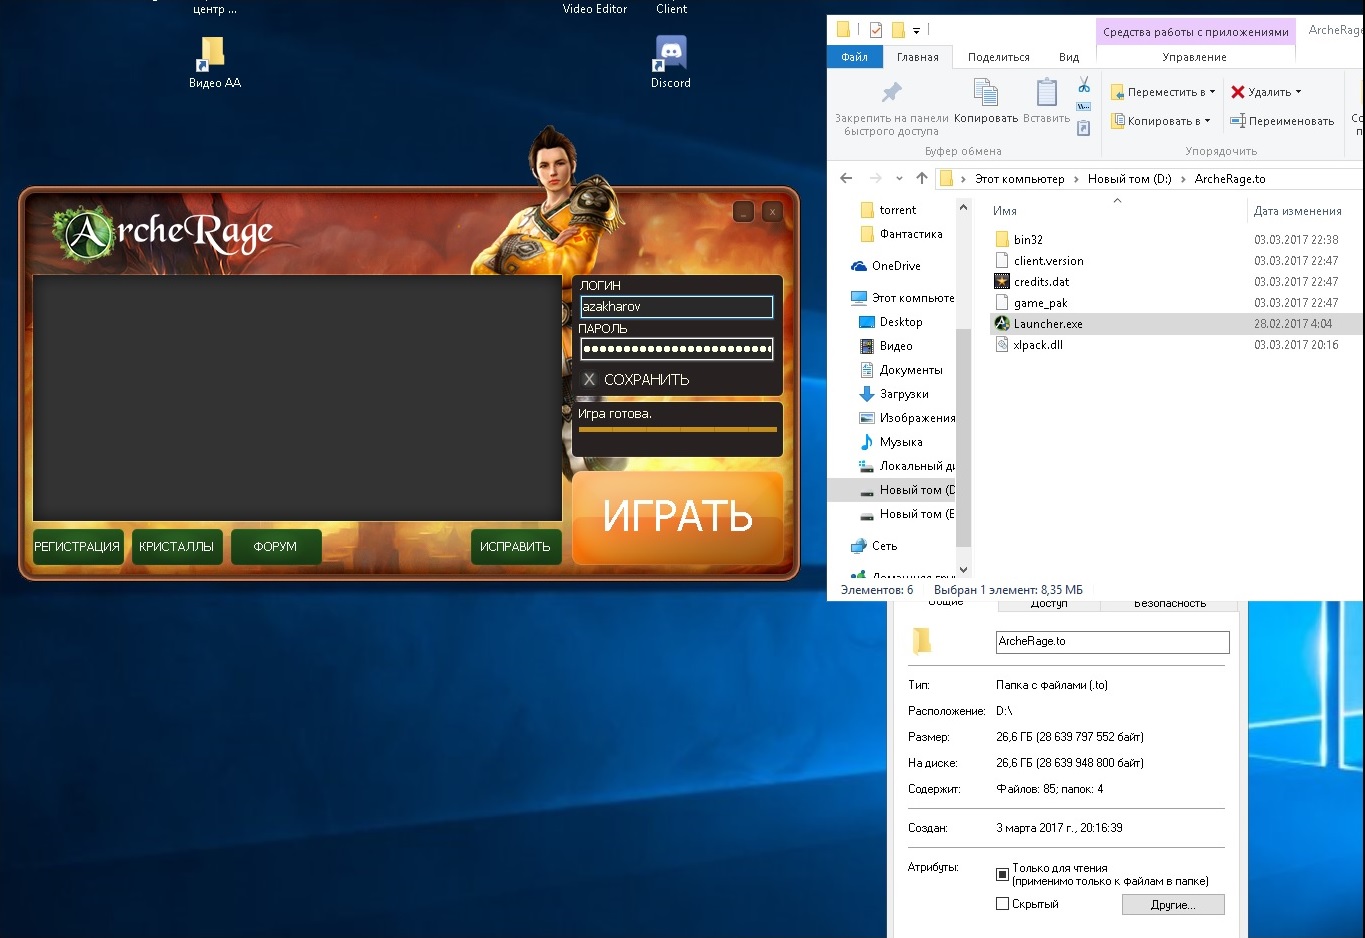Open the Удалить dropdown arrow
Screen dimensions: 1365x938
coord(1298,92)
